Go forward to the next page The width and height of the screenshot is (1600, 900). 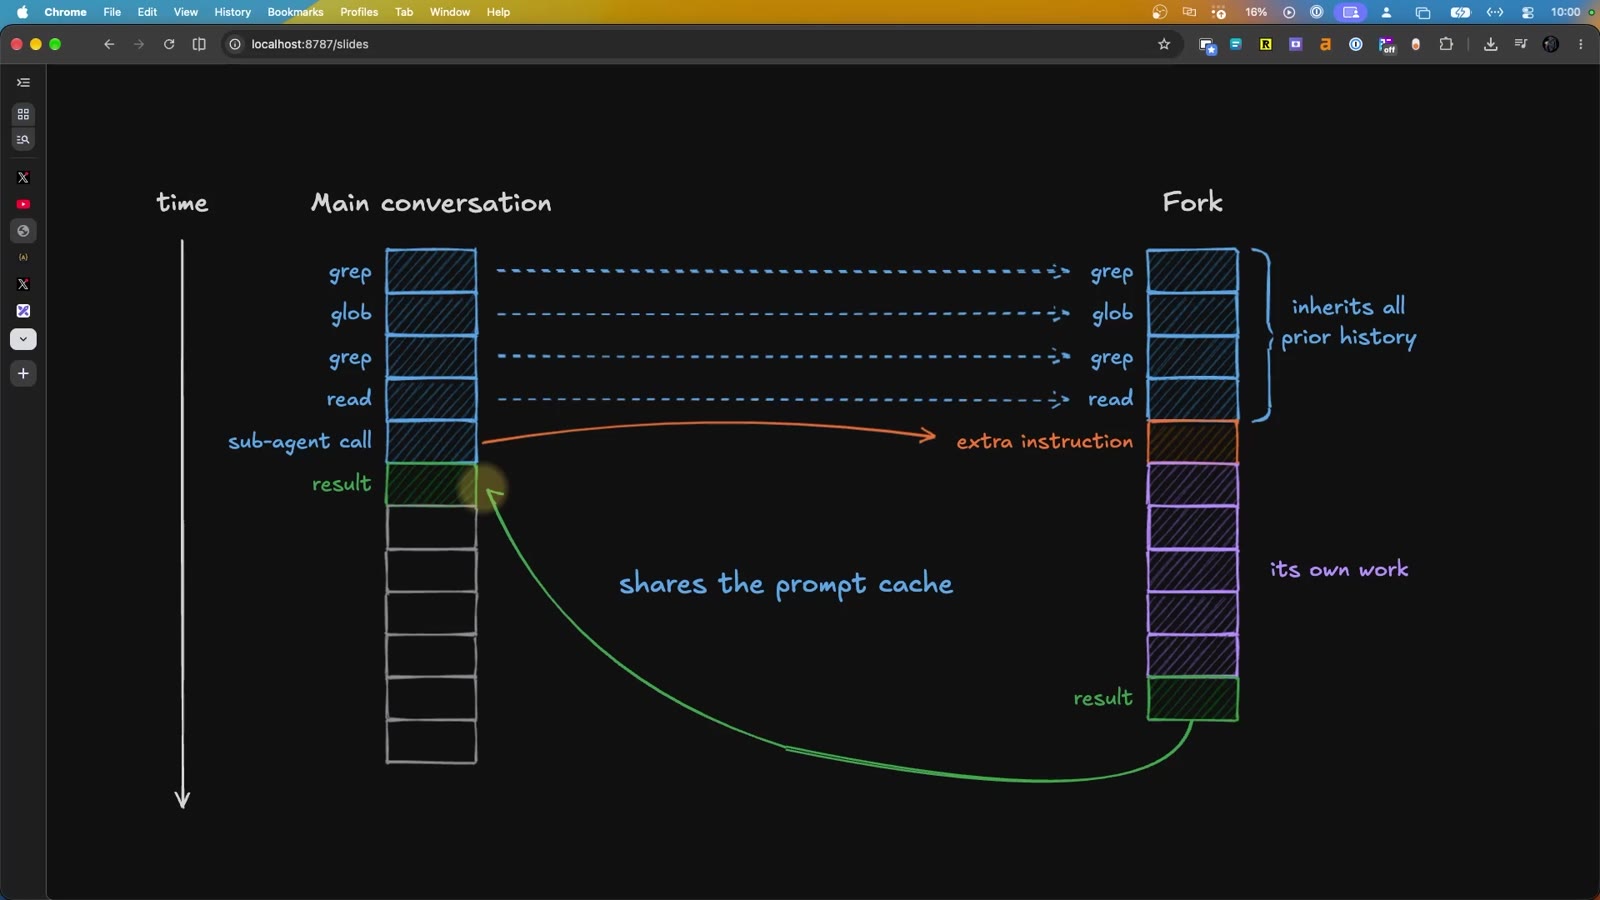coord(139,44)
